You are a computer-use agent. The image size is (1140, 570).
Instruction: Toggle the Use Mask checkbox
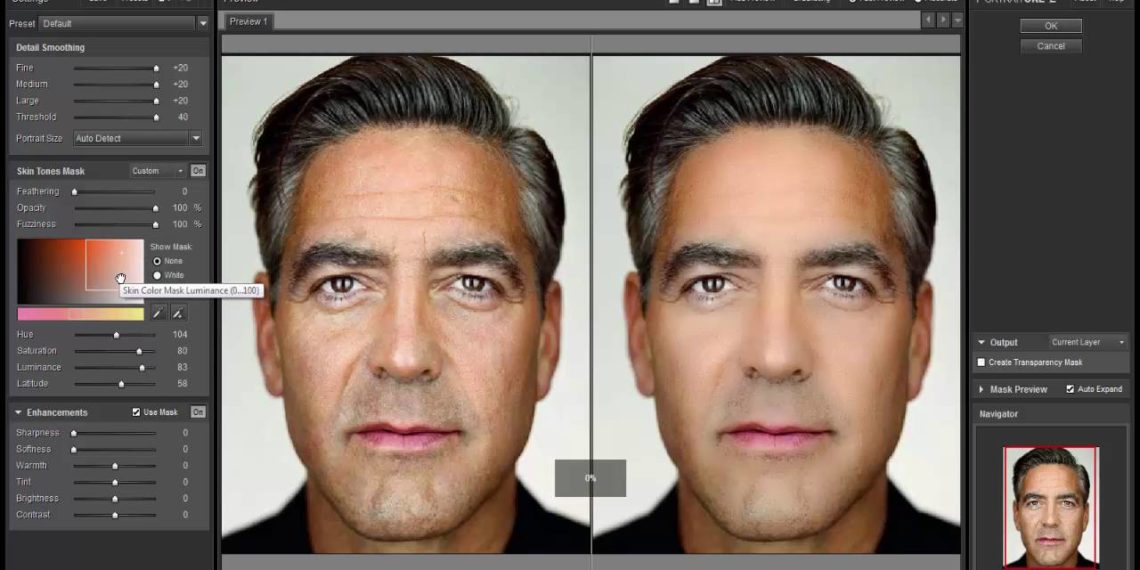tap(136, 412)
